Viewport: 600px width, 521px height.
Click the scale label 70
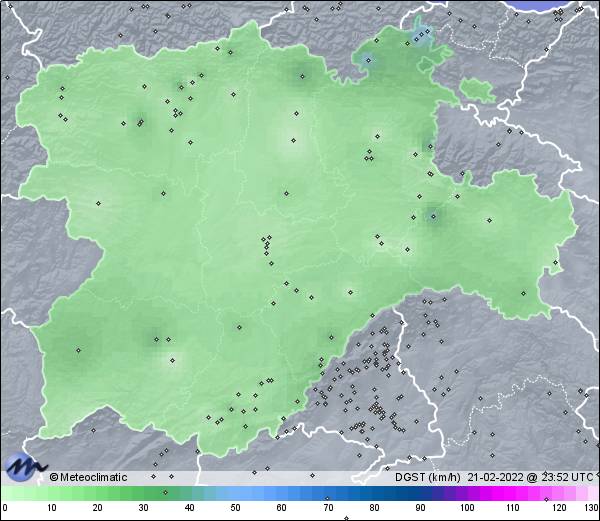(328, 508)
